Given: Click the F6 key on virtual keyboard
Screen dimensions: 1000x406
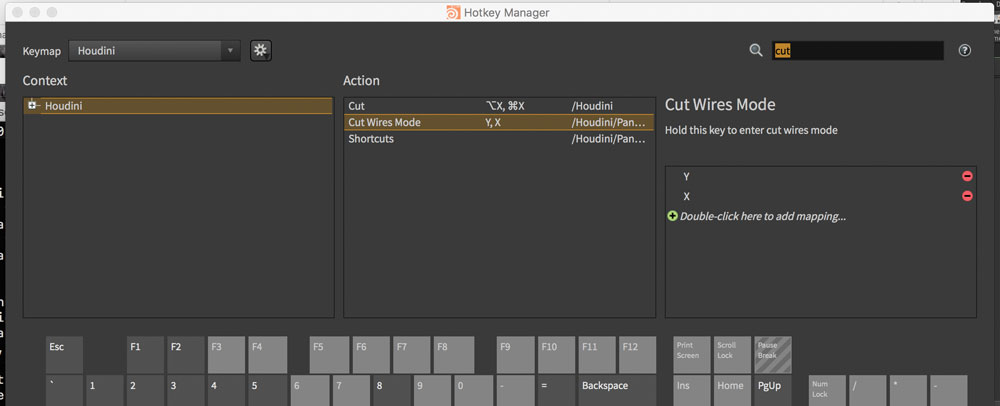Looking at the screenshot, I should (371, 355).
